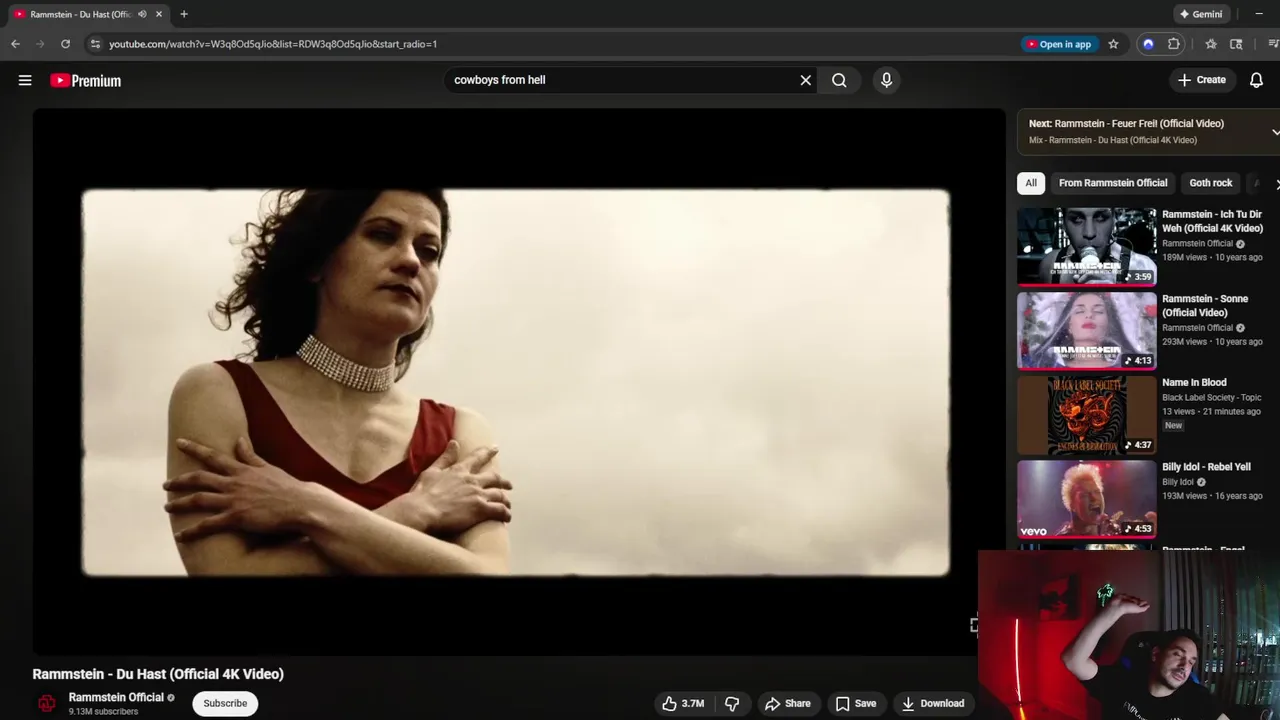This screenshot has height=720, width=1280.
Task: Open the YouTube hamburger guide menu
Action: (25, 80)
